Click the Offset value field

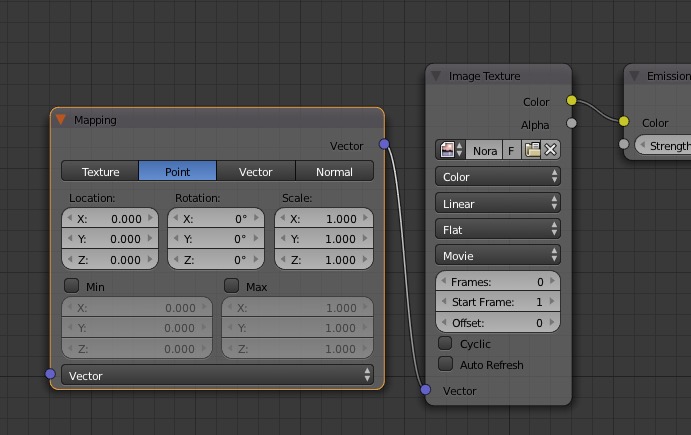498,323
